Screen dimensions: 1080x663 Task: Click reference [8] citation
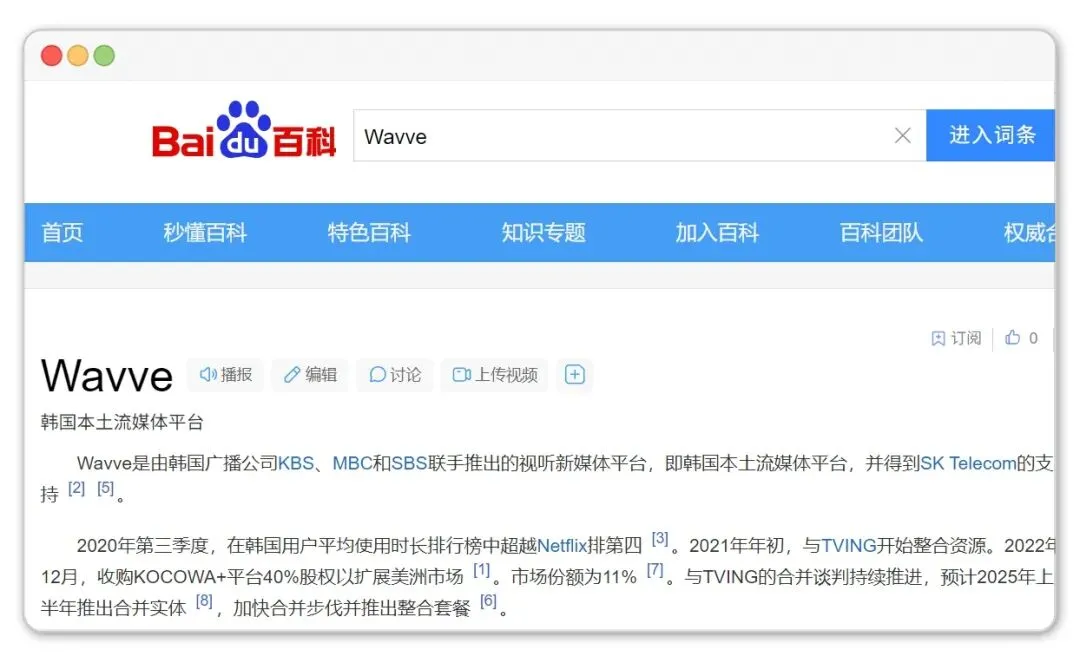(x=204, y=601)
